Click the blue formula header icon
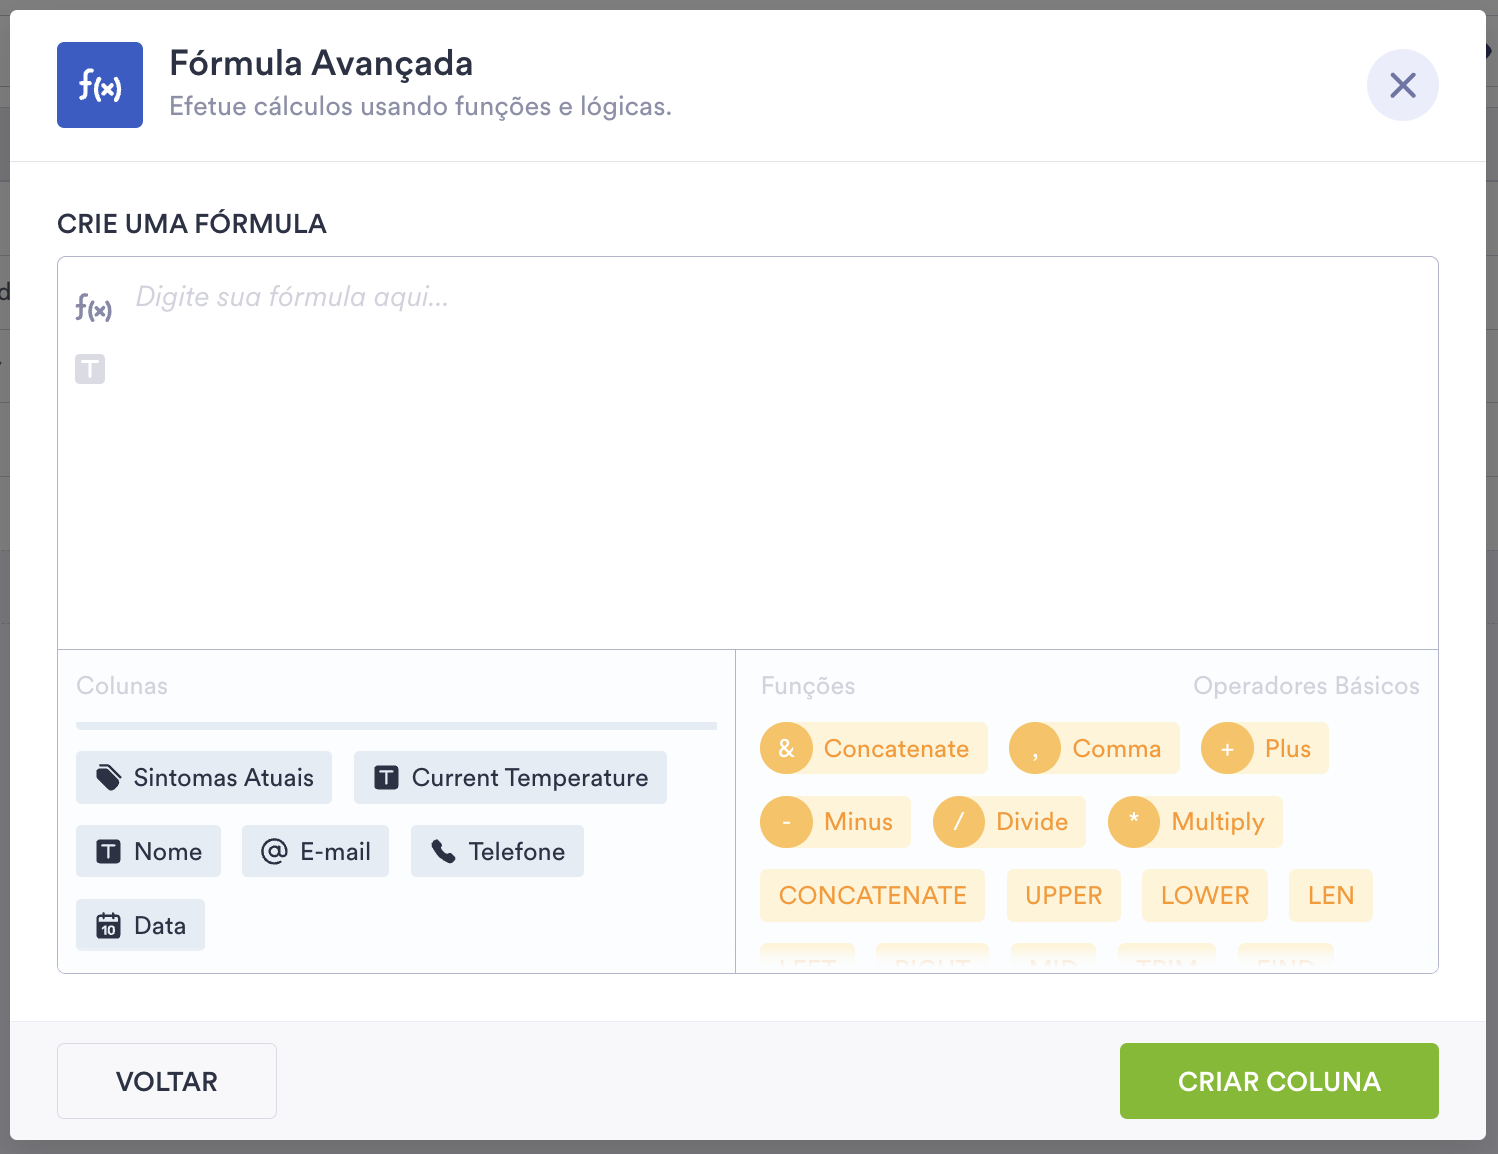 coord(100,85)
